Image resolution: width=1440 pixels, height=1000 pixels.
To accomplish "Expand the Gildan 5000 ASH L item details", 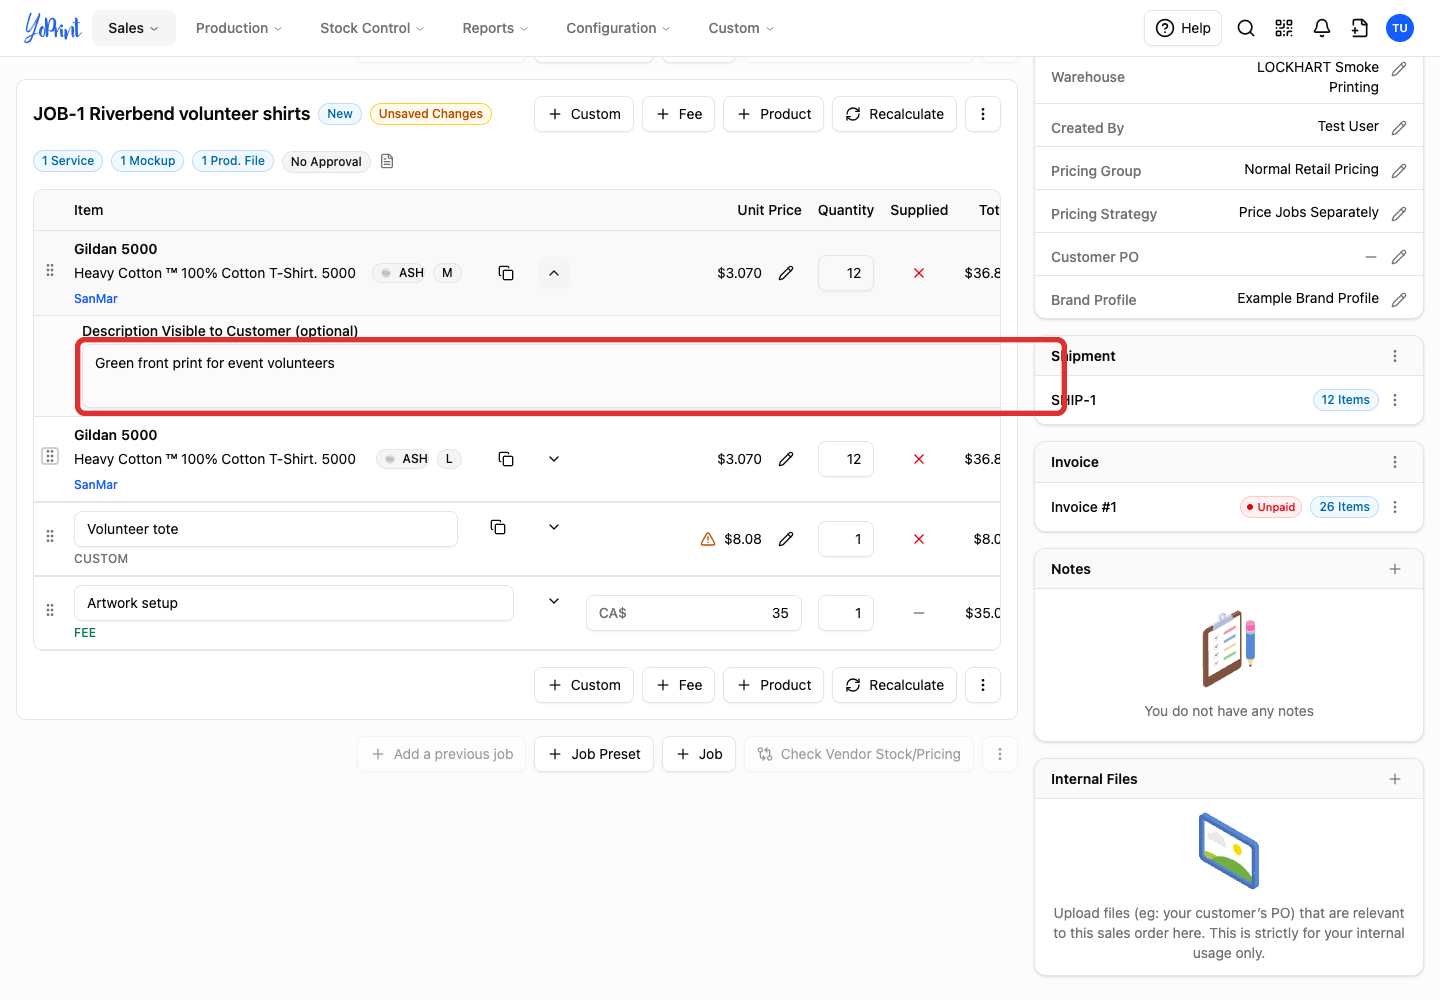I will pos(554,459).
